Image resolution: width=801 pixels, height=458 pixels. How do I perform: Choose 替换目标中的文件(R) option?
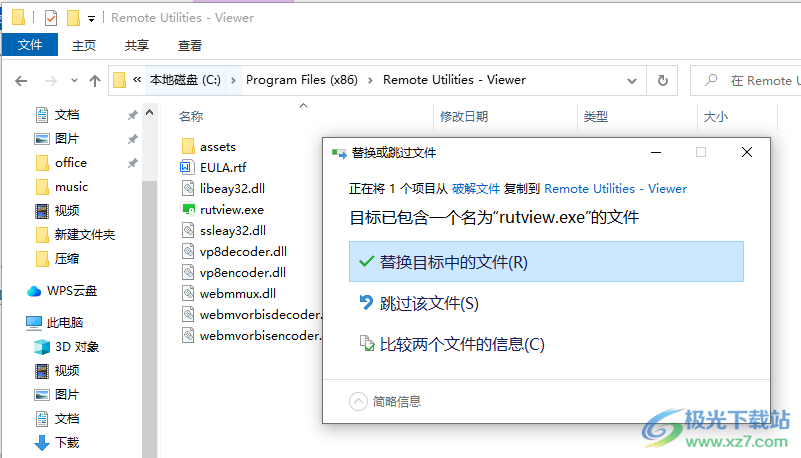coord(546,261)
